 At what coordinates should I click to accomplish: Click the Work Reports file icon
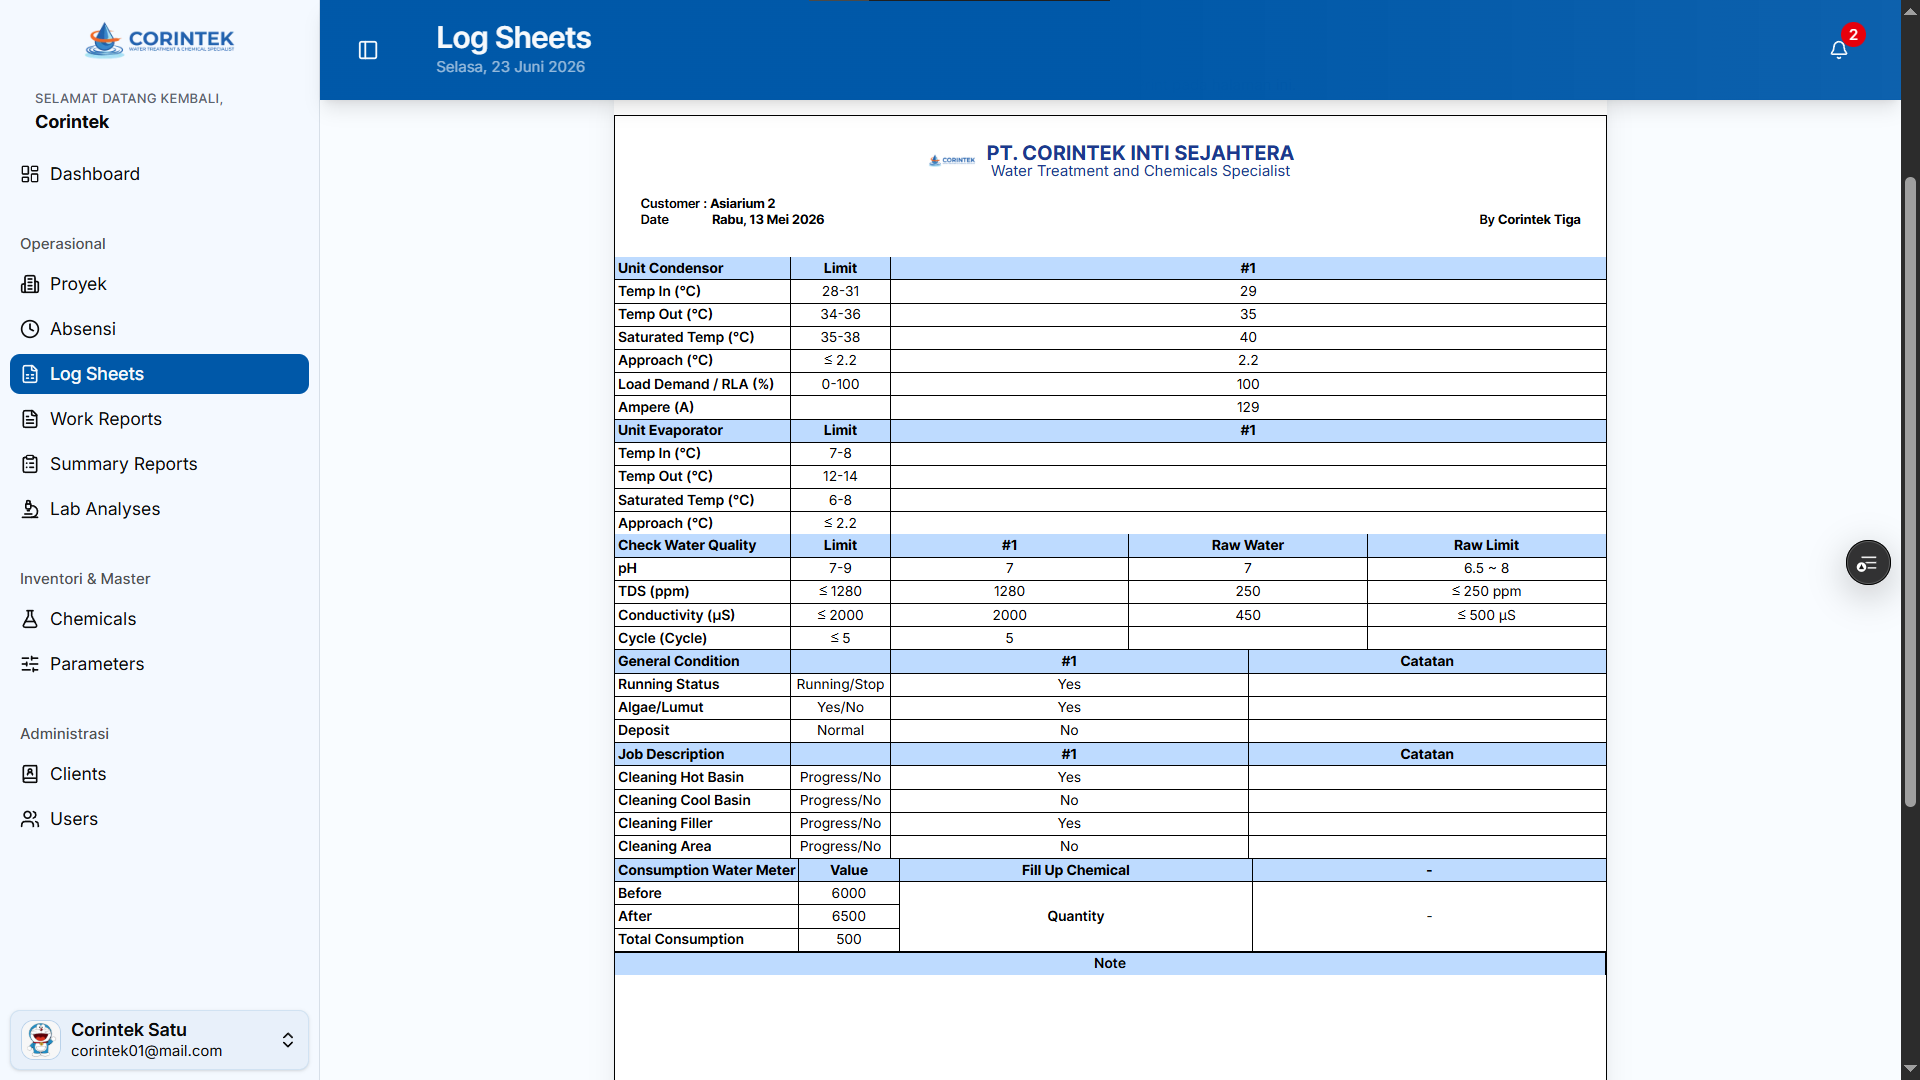(30, 419)
